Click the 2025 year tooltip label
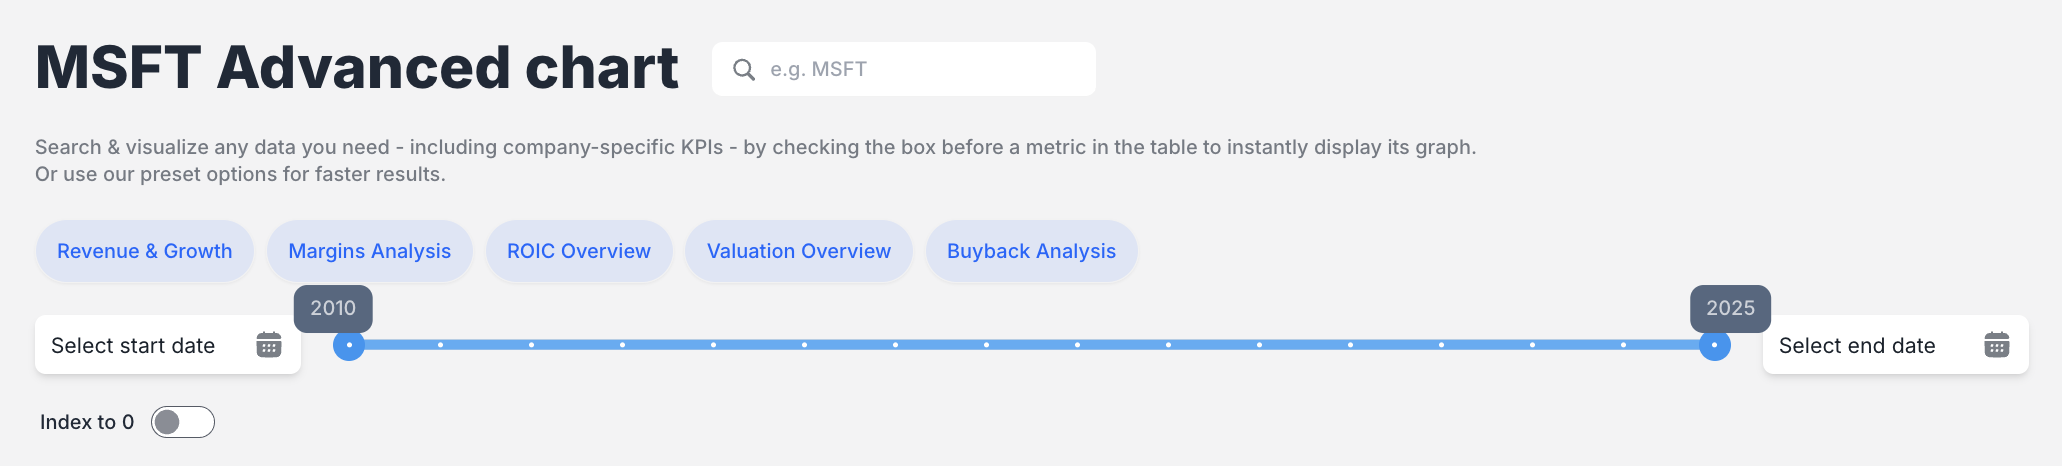 1730,308
